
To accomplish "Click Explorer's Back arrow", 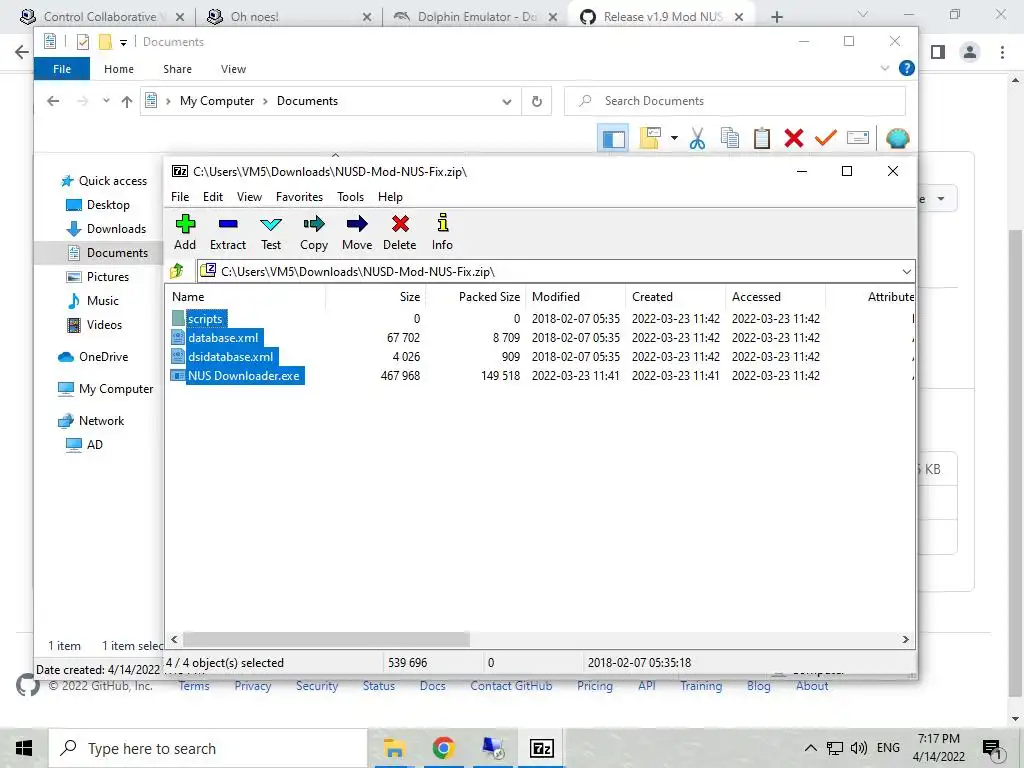I will [53, 101].
